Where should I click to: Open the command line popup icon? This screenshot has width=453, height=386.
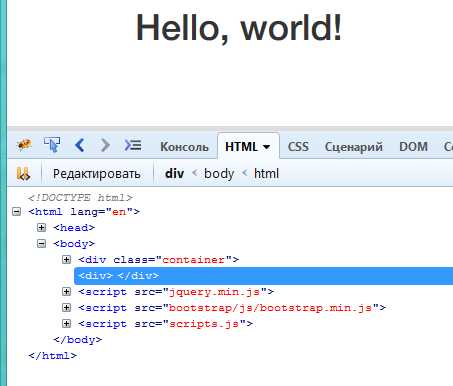(x=133, y=145)
